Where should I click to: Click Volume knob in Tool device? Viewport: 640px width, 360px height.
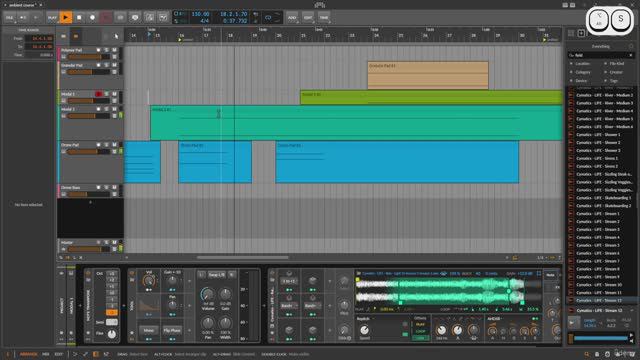point(208,294)
